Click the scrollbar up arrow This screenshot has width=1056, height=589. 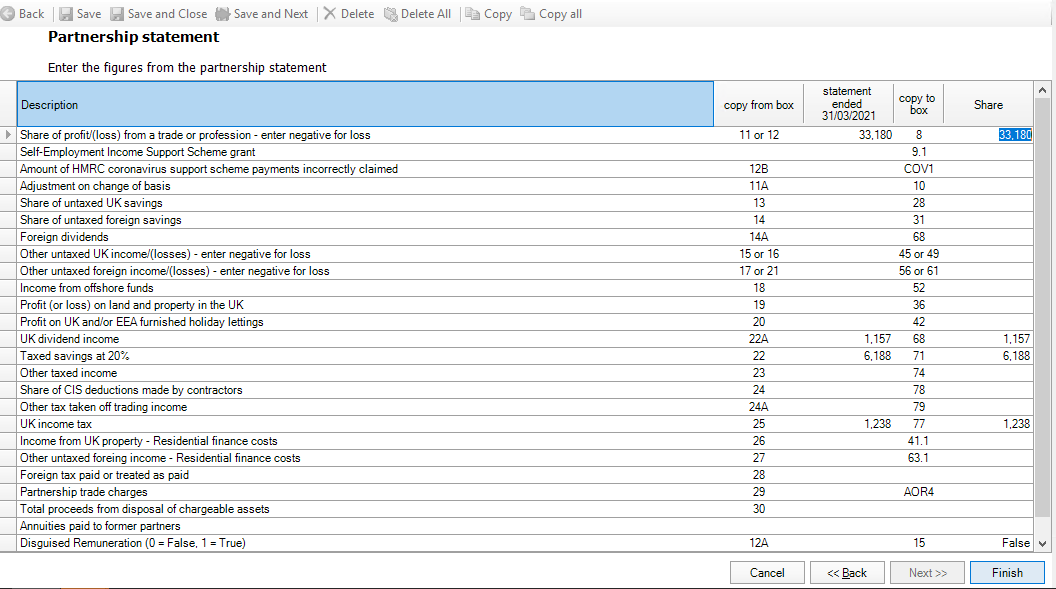[x=1042, y=90]
